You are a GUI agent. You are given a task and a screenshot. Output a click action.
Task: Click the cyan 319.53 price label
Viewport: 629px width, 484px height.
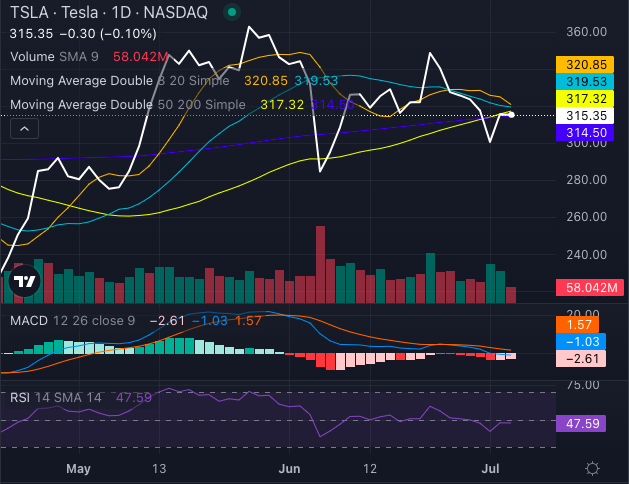pos(585,82)
